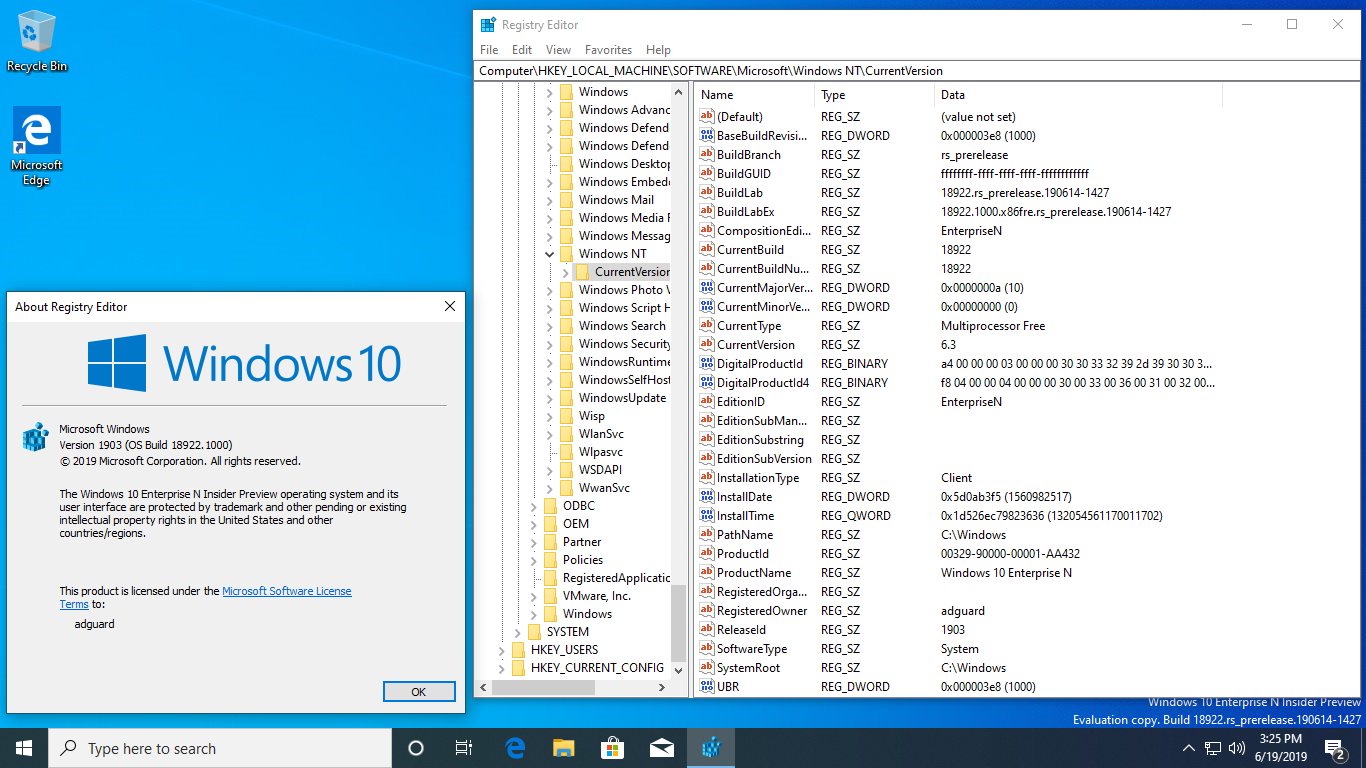Click the DigitalProductId binary value icon

pos(707,364)
